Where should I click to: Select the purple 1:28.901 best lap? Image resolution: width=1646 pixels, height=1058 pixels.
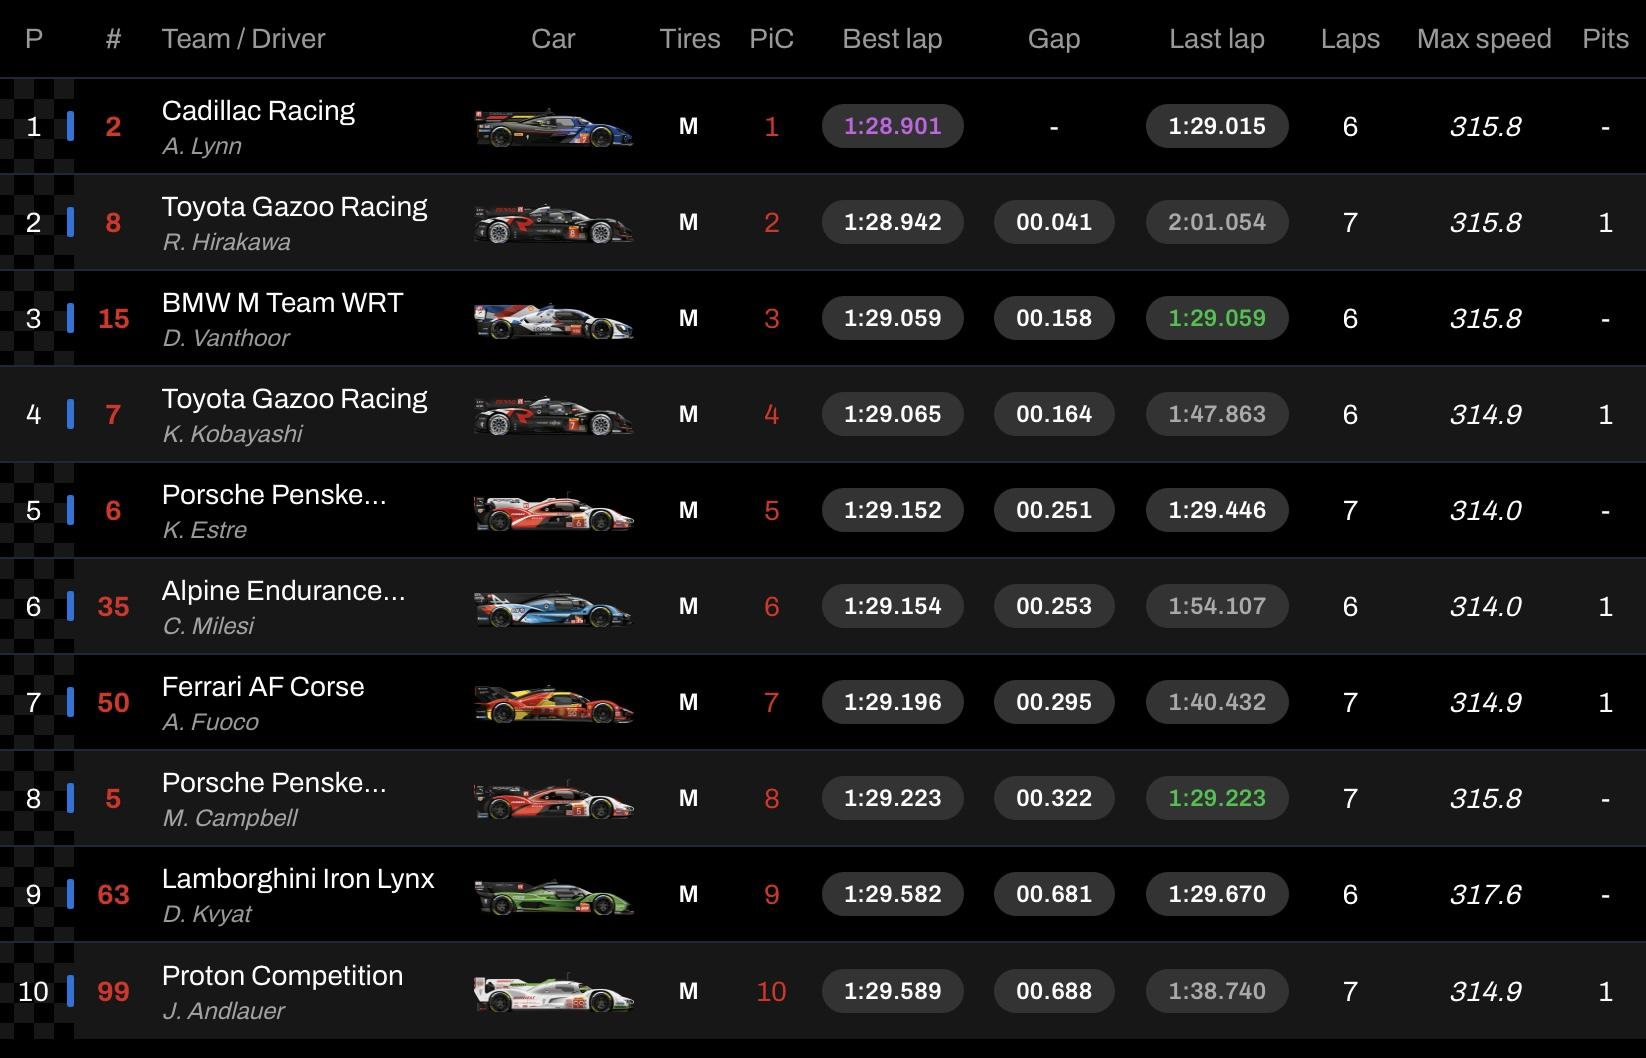[x=893, y=126]
